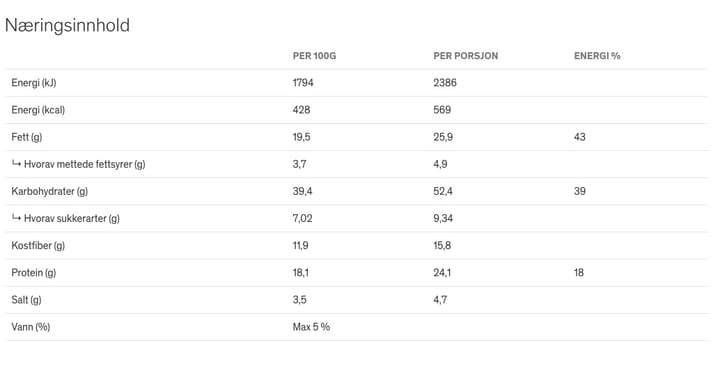Click the Kostfiber (g) row label
720x368 pixels.
tap(38, 246)
